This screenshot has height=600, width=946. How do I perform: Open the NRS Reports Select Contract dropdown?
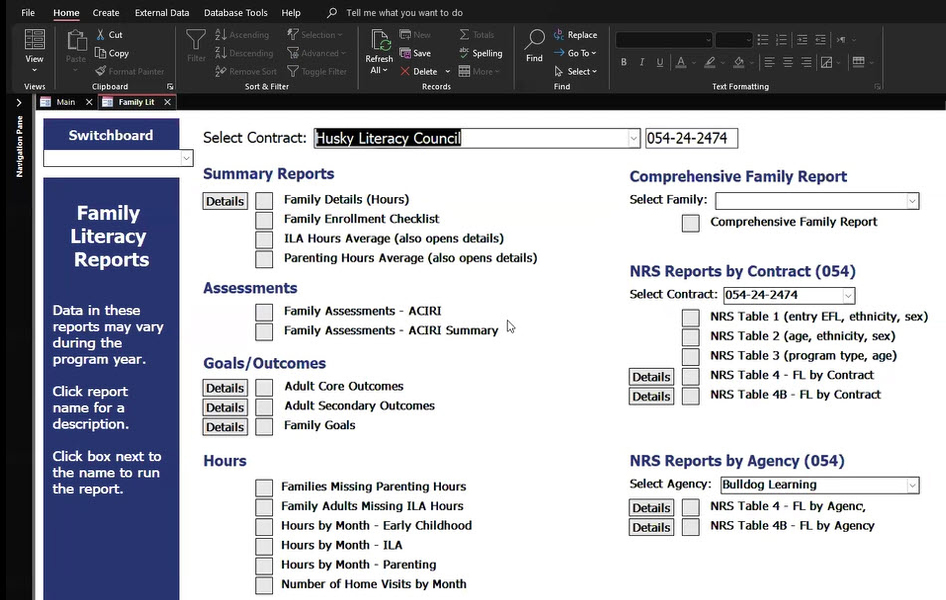point(848,295)
